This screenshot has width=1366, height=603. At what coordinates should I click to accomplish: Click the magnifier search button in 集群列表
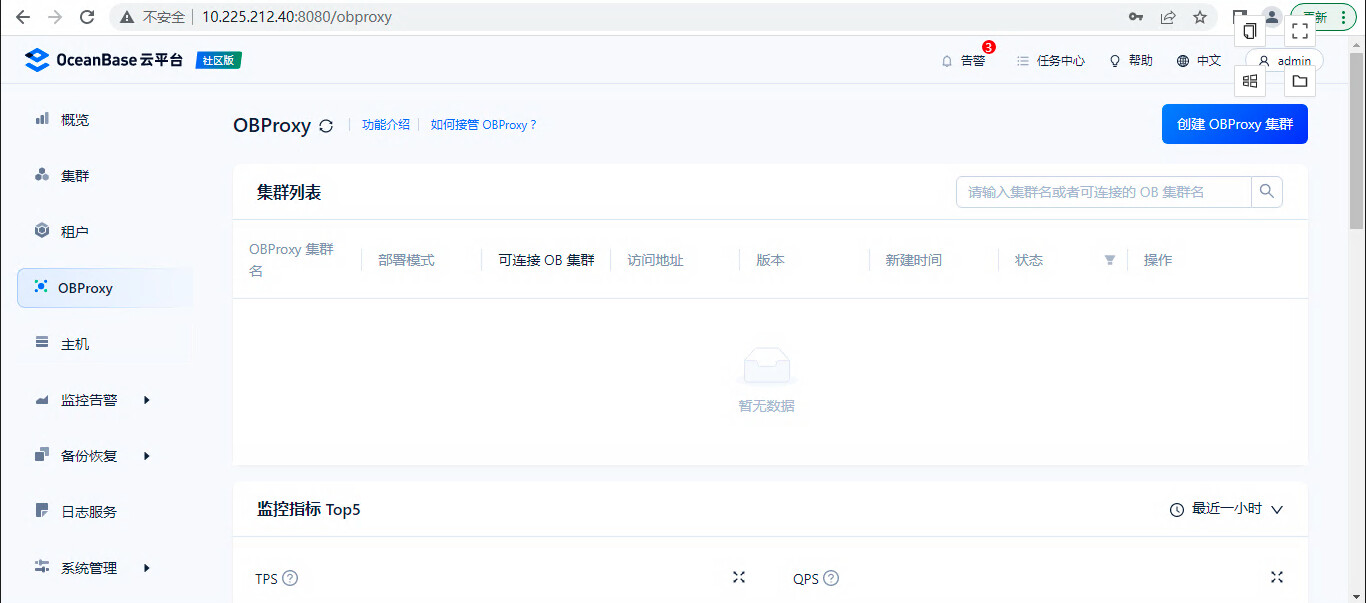click(1267, 192)
